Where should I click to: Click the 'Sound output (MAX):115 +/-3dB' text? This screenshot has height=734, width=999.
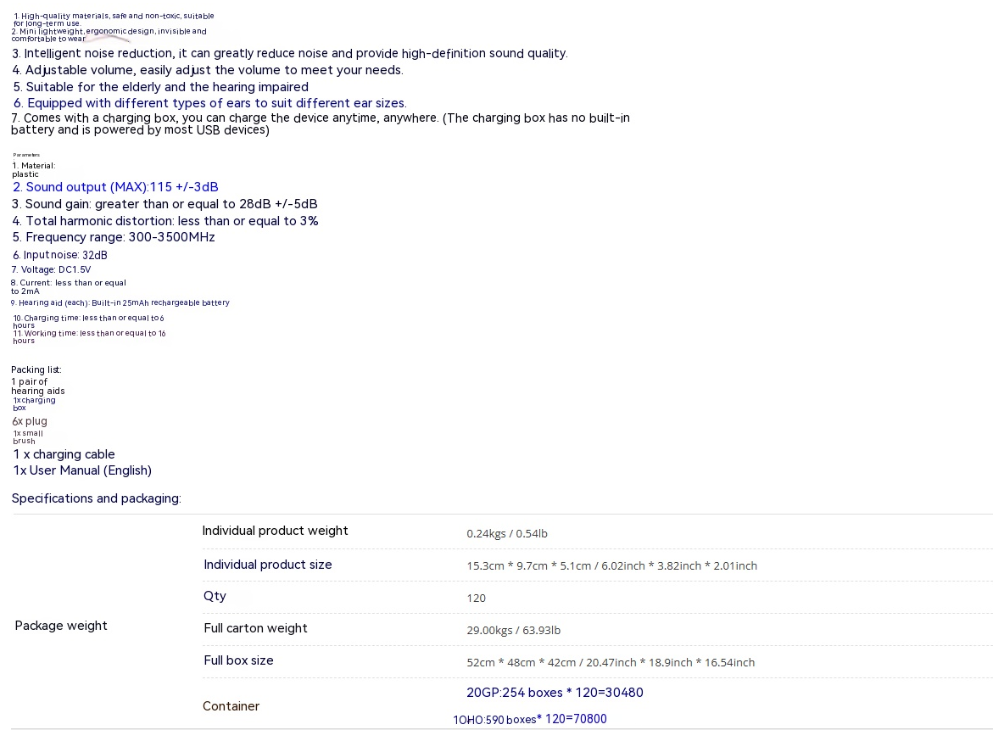point(115,187)
